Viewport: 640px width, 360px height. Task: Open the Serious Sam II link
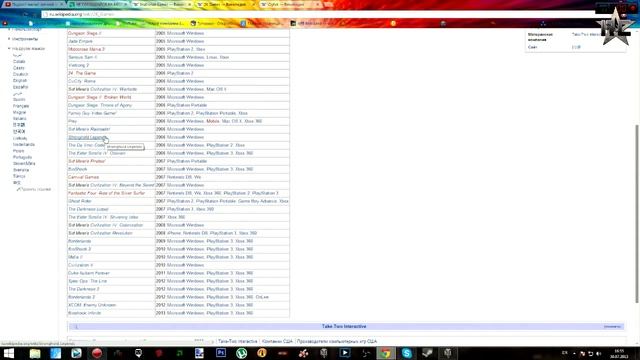point(82,57)
